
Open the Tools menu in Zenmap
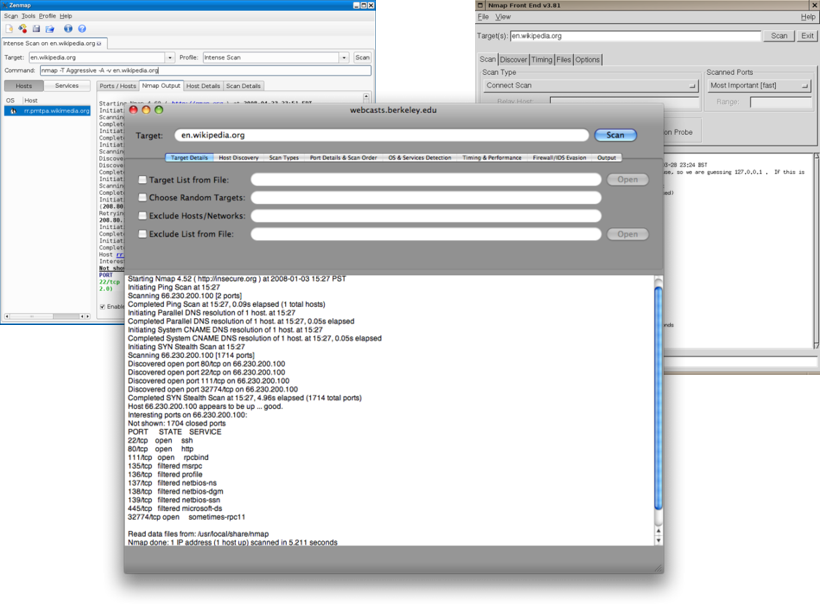(x=28, y=16)
